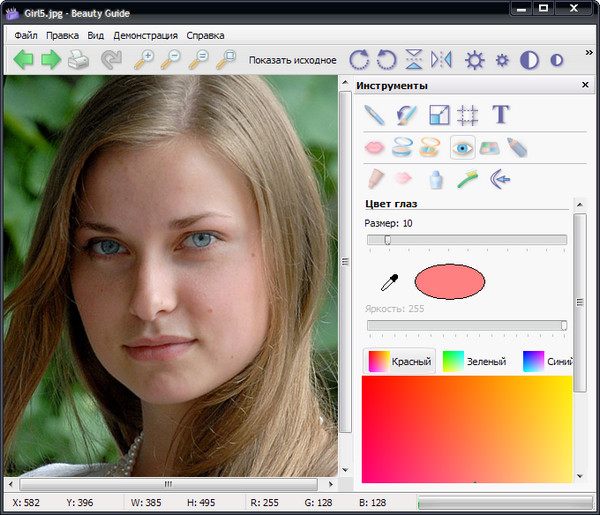Screen dimensions: 600x515
Task: Click the green back arrow icon
Action: click(x=23, y=60)
